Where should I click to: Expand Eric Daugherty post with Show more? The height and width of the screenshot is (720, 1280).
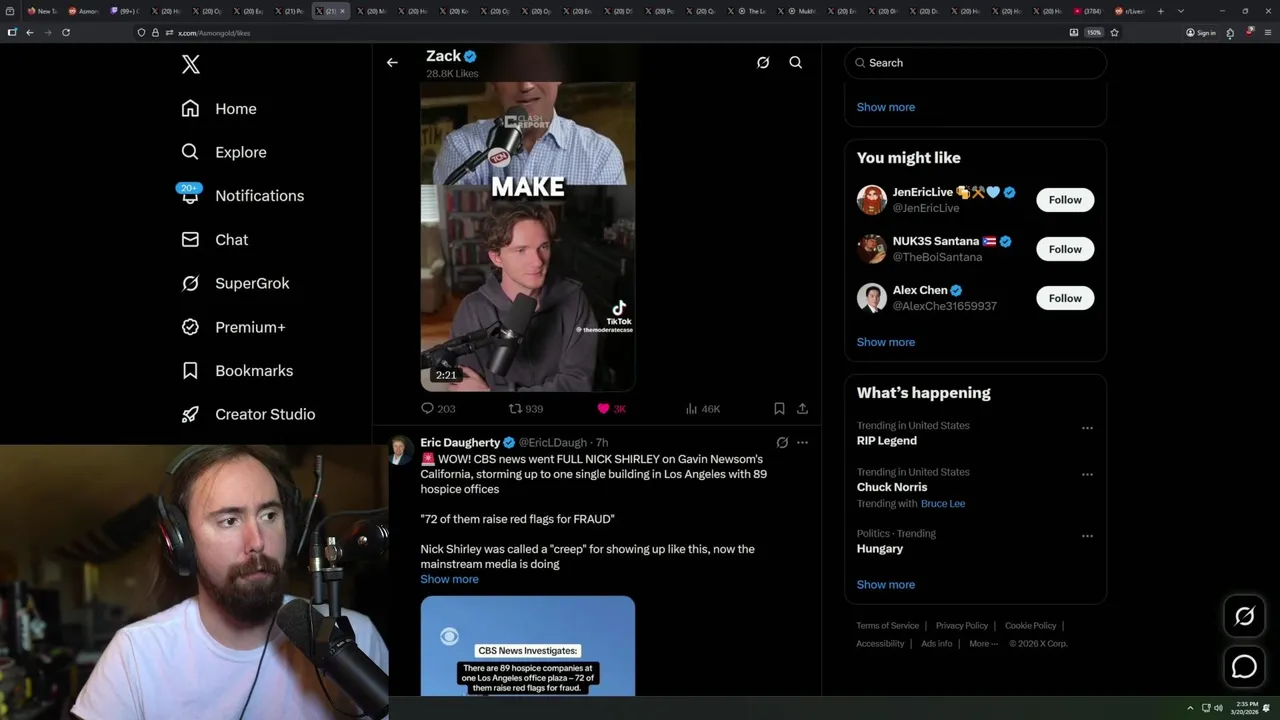(449, 579)
